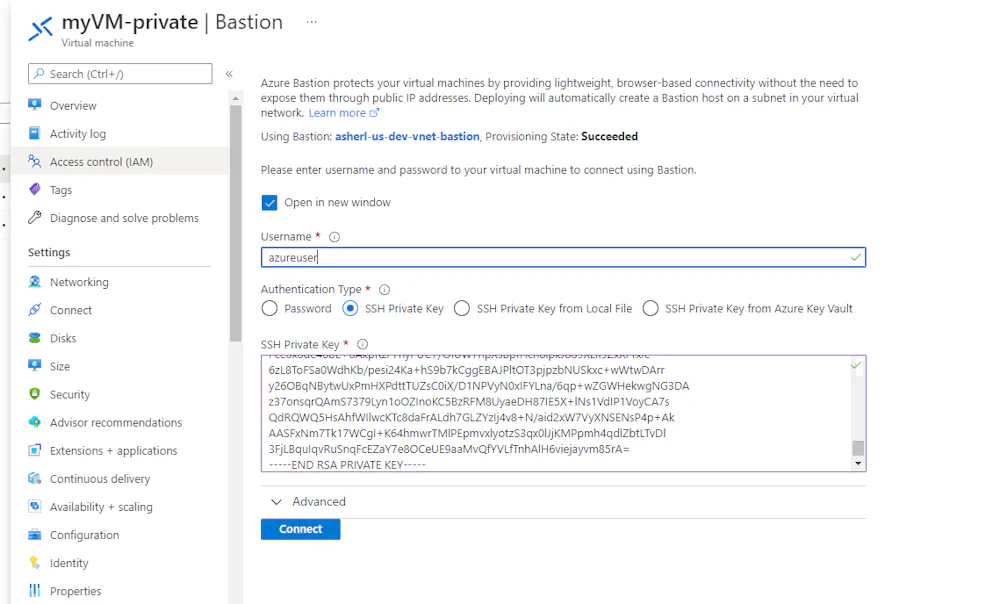1000x604 pixels.
Task: Collapse the sidebar menu with chevron
Action: 229,74
